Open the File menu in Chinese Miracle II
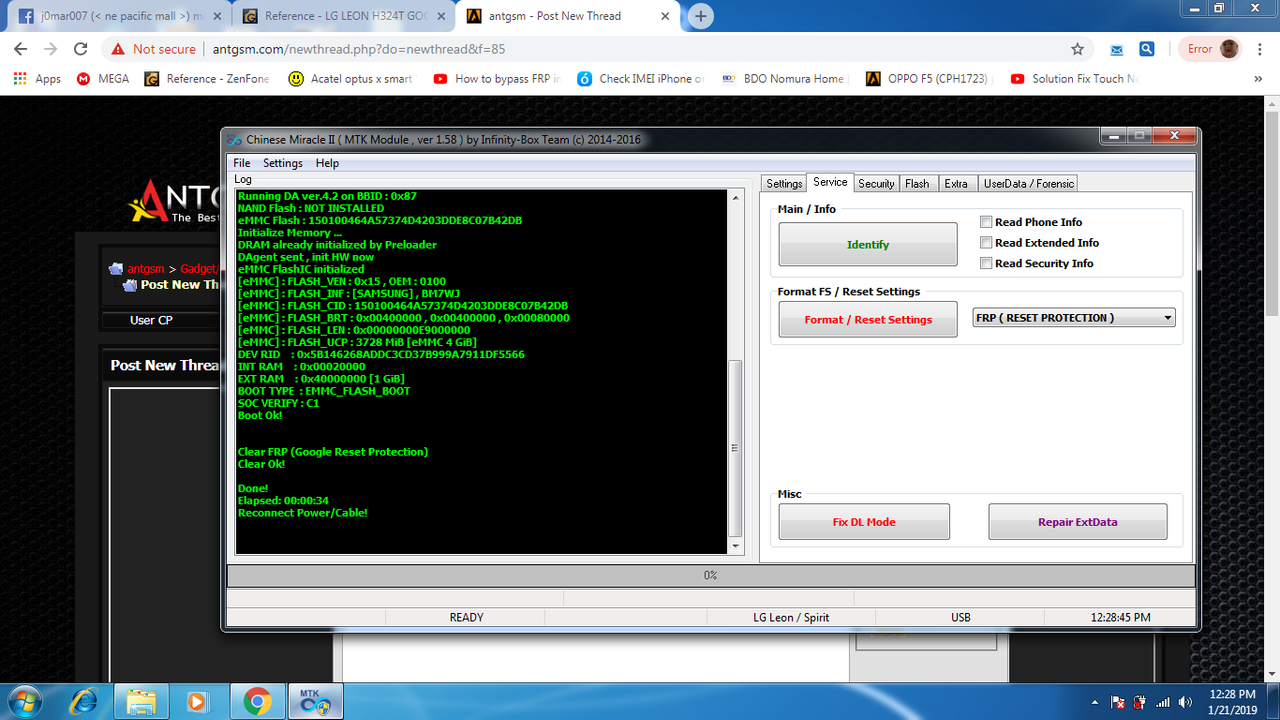Viewport: 1280px width, 720px height. (x=241, y=163)
